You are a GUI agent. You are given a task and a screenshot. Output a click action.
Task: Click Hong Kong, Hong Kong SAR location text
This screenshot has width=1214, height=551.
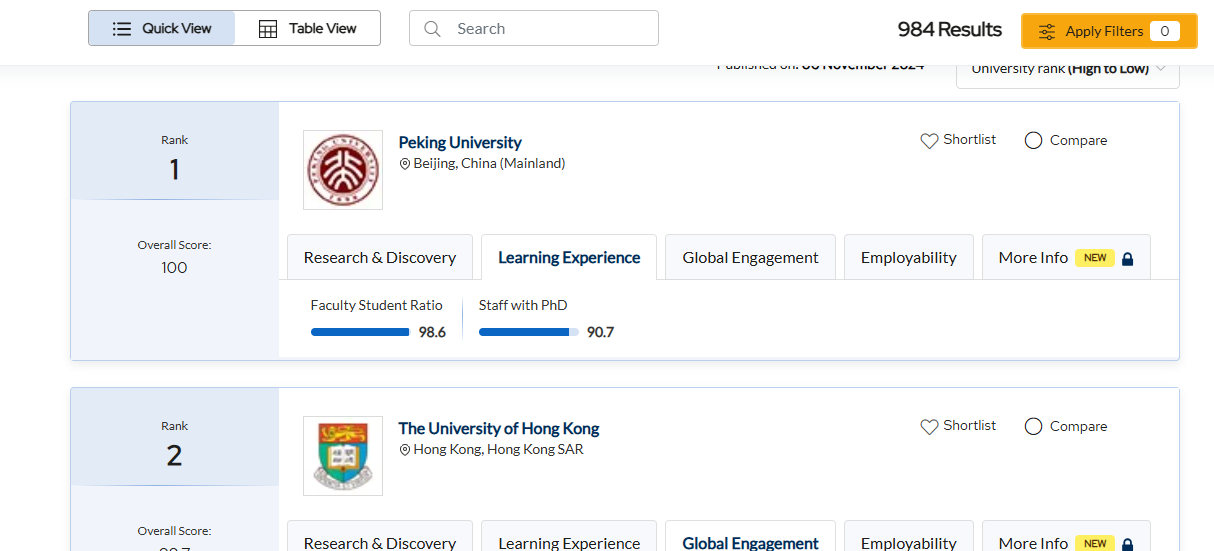[x=498, y=450]
